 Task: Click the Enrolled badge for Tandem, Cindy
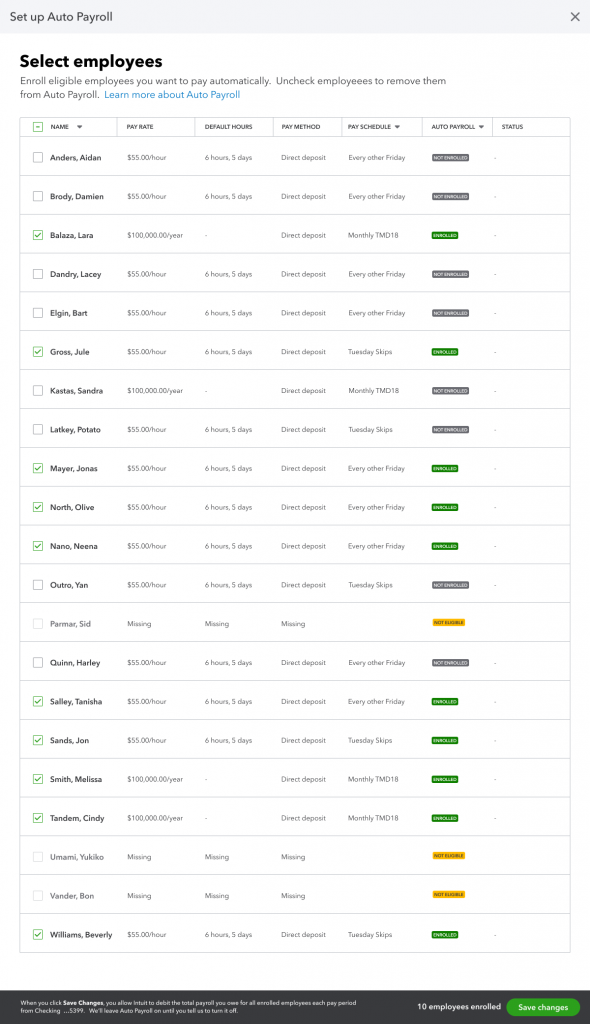[x=445, y=818]
